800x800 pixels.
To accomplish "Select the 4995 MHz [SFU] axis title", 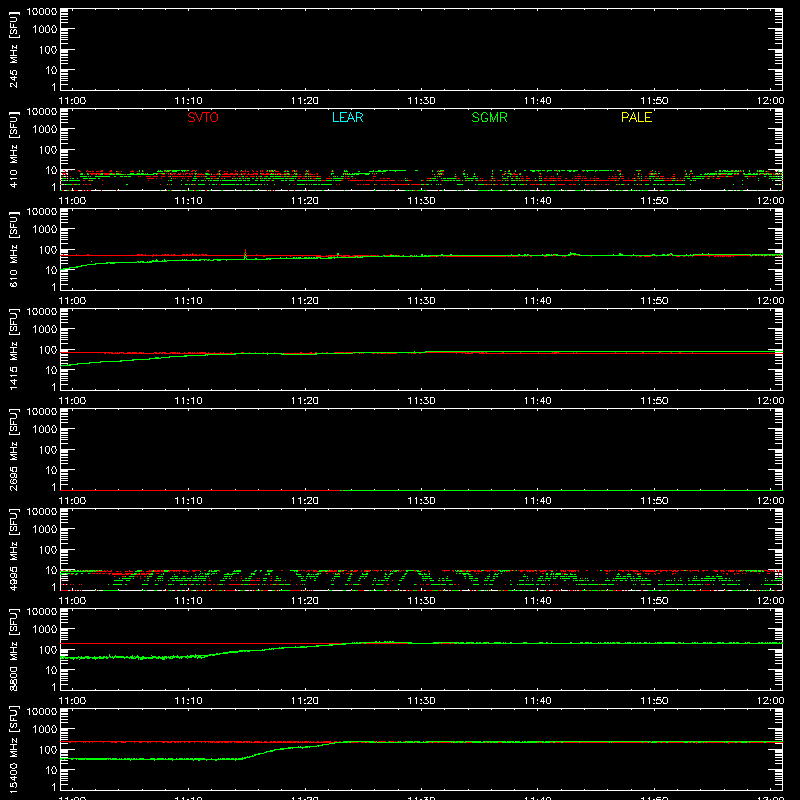I will tap(13, 549).
